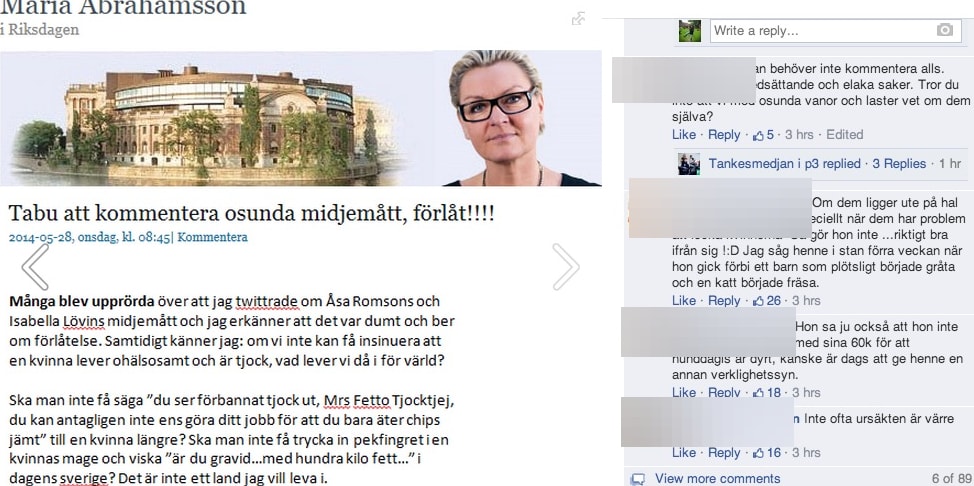Like the comment with 26 likes

pos(684,300)
